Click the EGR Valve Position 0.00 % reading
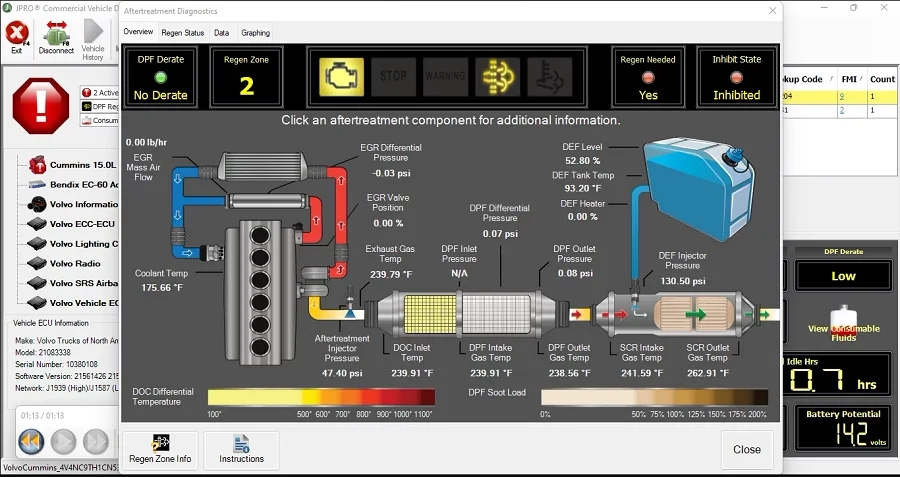Screen dimensions: 900x477 (x=388, y=223)
